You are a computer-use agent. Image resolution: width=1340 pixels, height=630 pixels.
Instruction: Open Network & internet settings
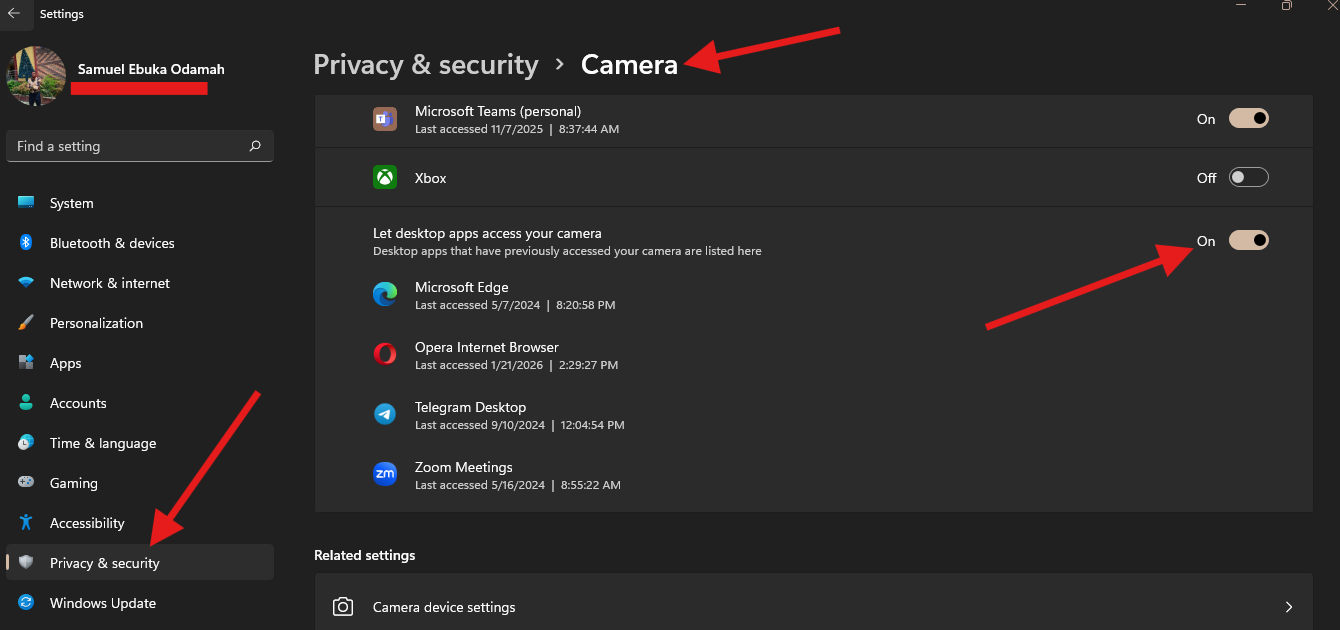point(110,283)
